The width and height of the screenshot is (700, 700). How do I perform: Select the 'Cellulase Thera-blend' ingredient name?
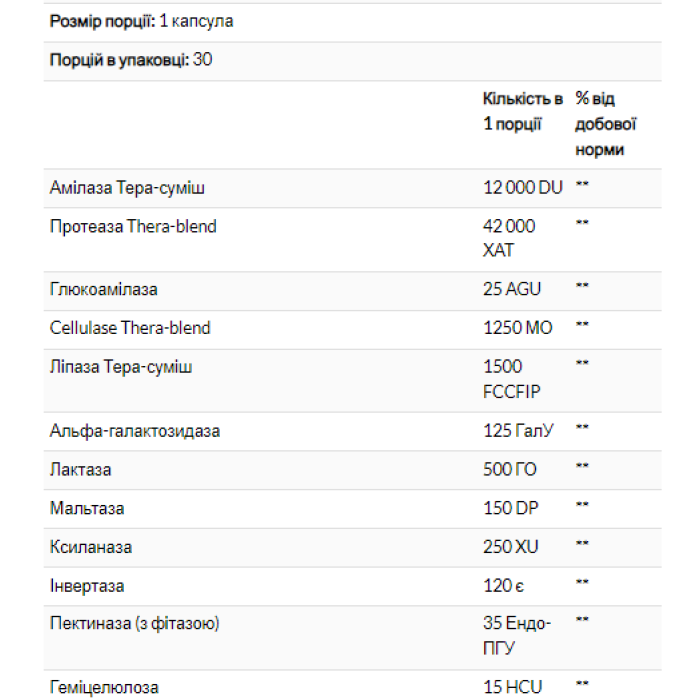coord(130,328)
